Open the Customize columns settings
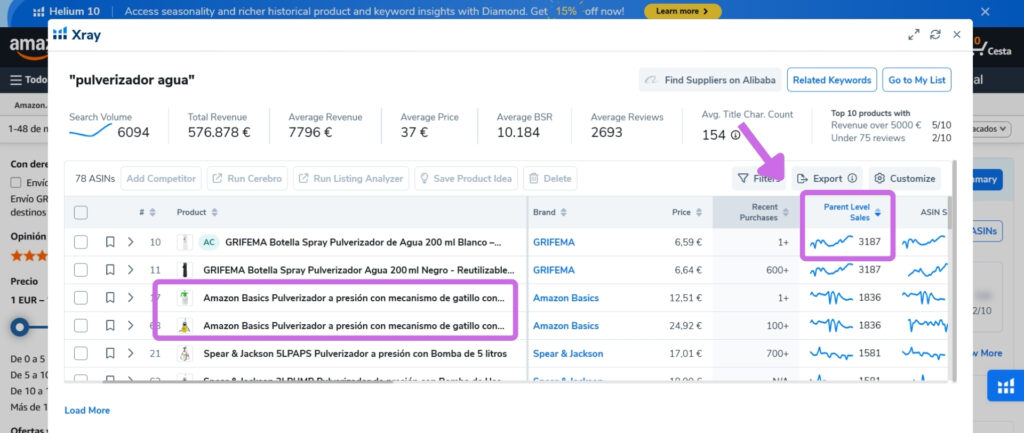Image resolution: width=1024 pixels, height=433 pixels. (904, 178)
